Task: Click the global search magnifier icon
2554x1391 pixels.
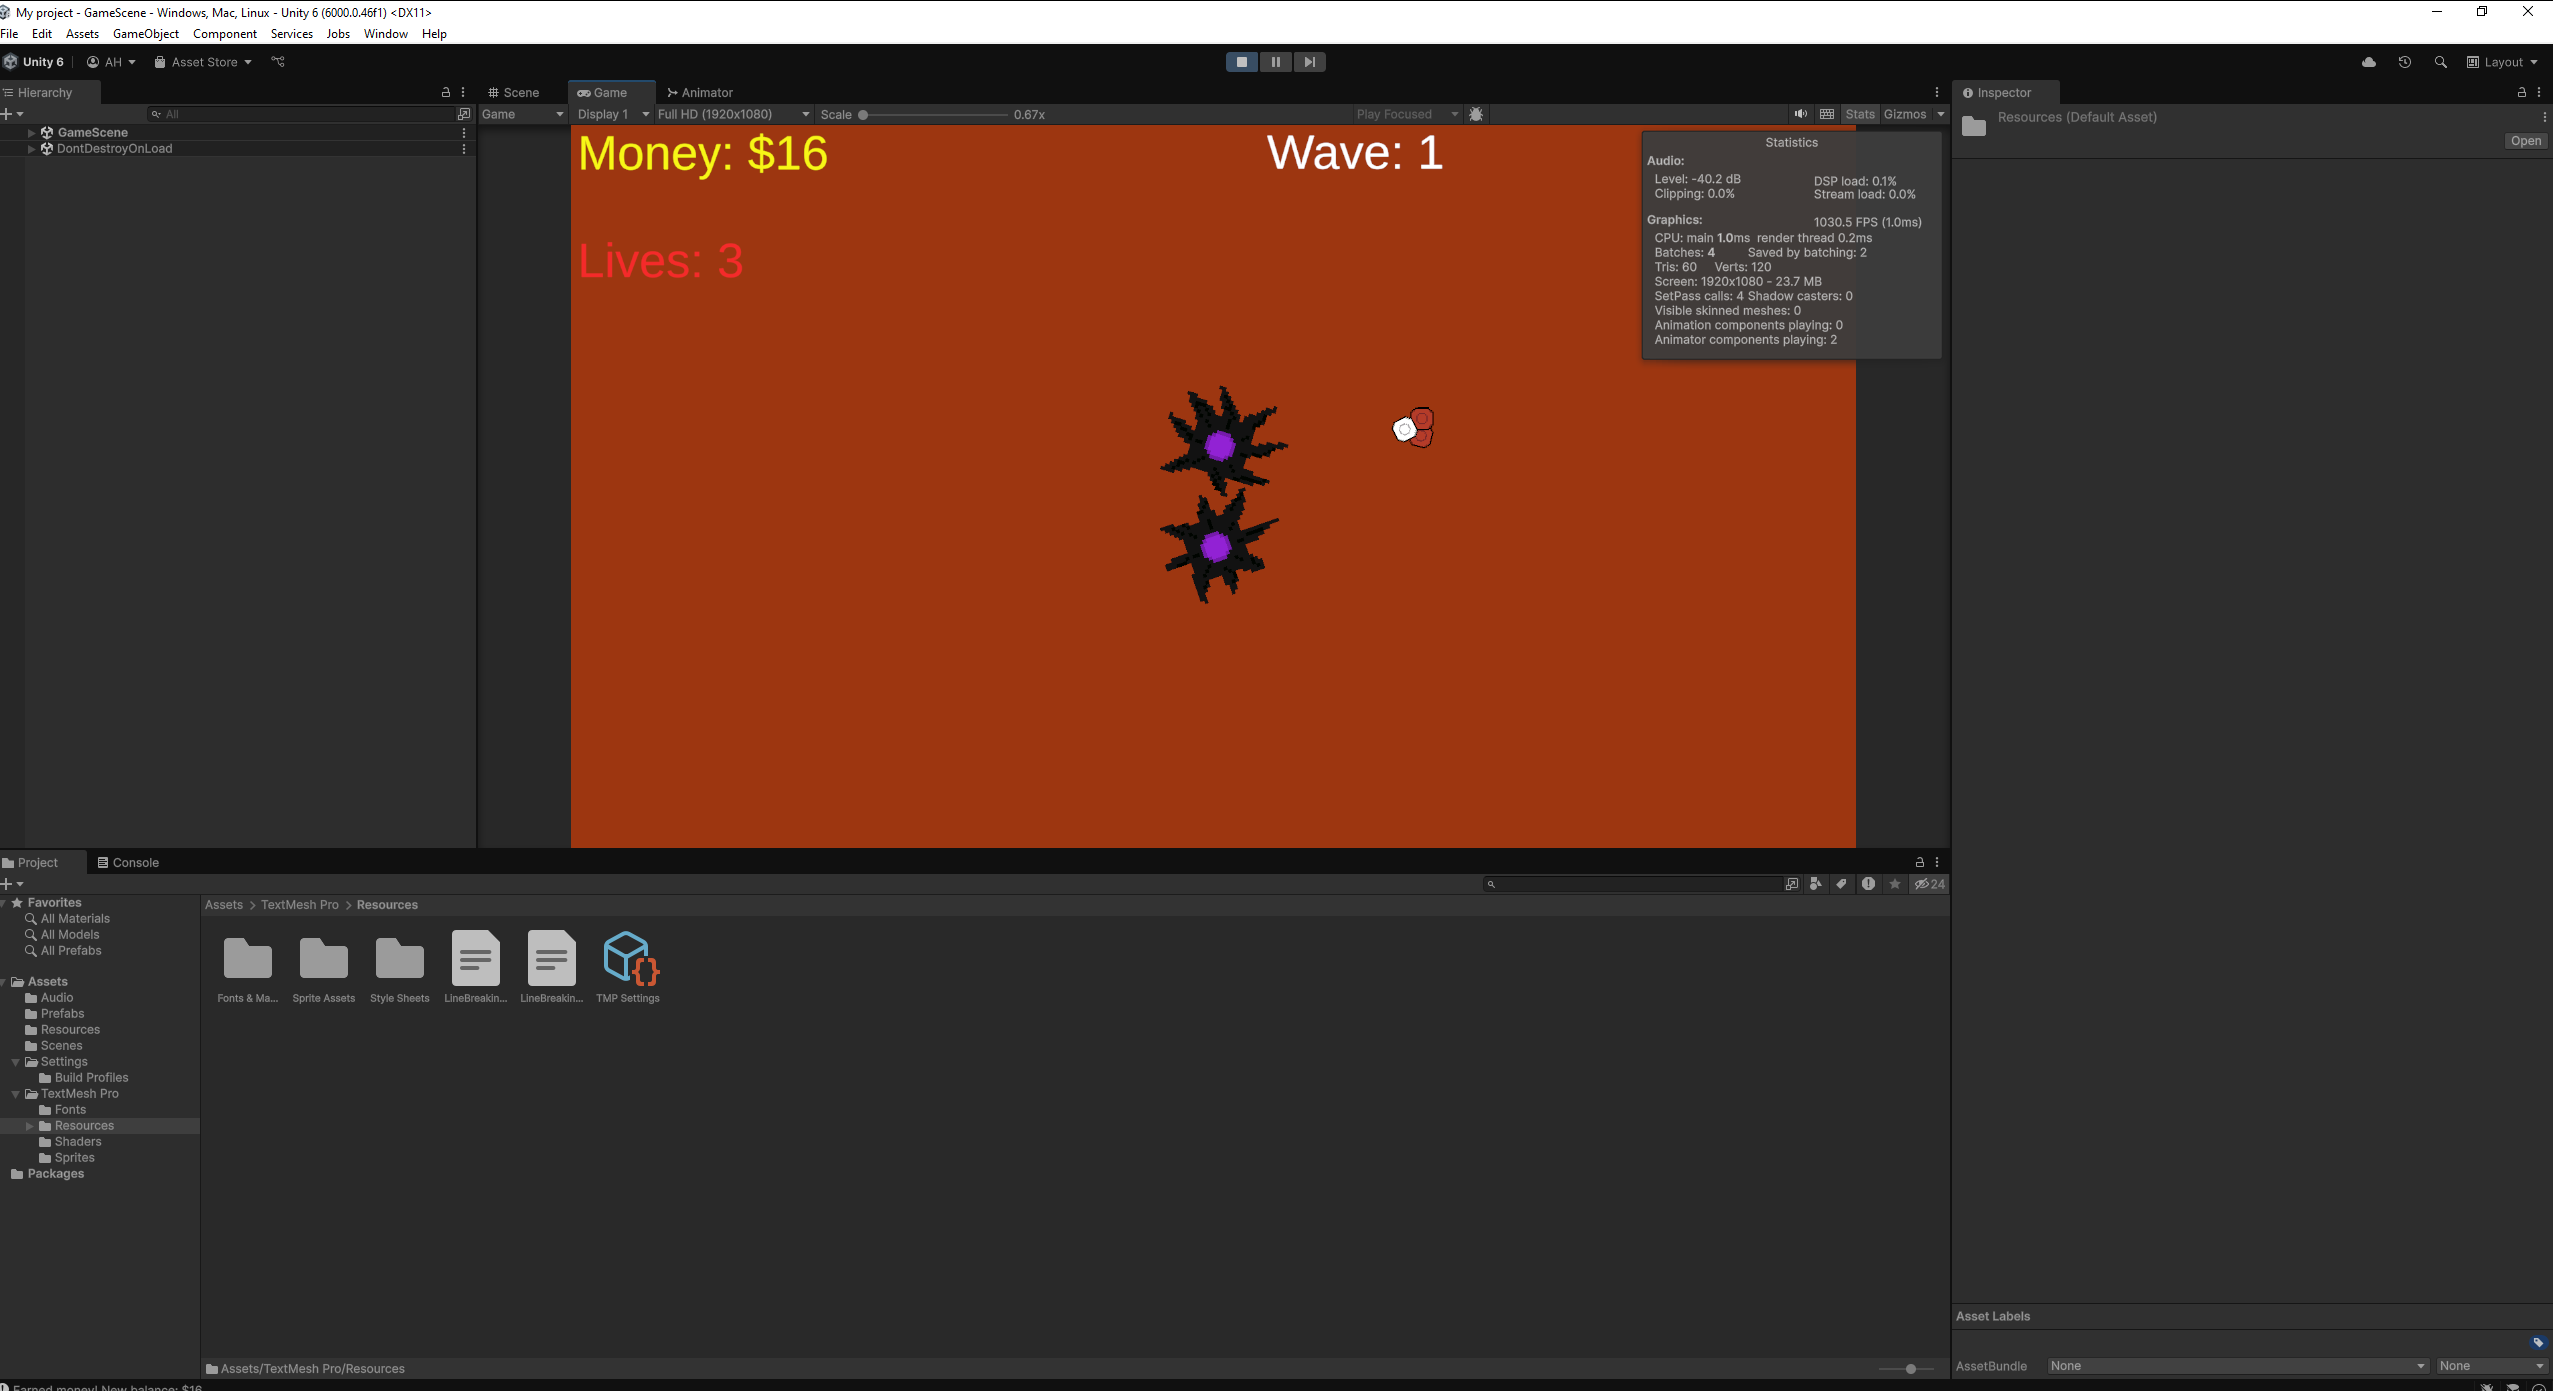Action: [2440, 62]
